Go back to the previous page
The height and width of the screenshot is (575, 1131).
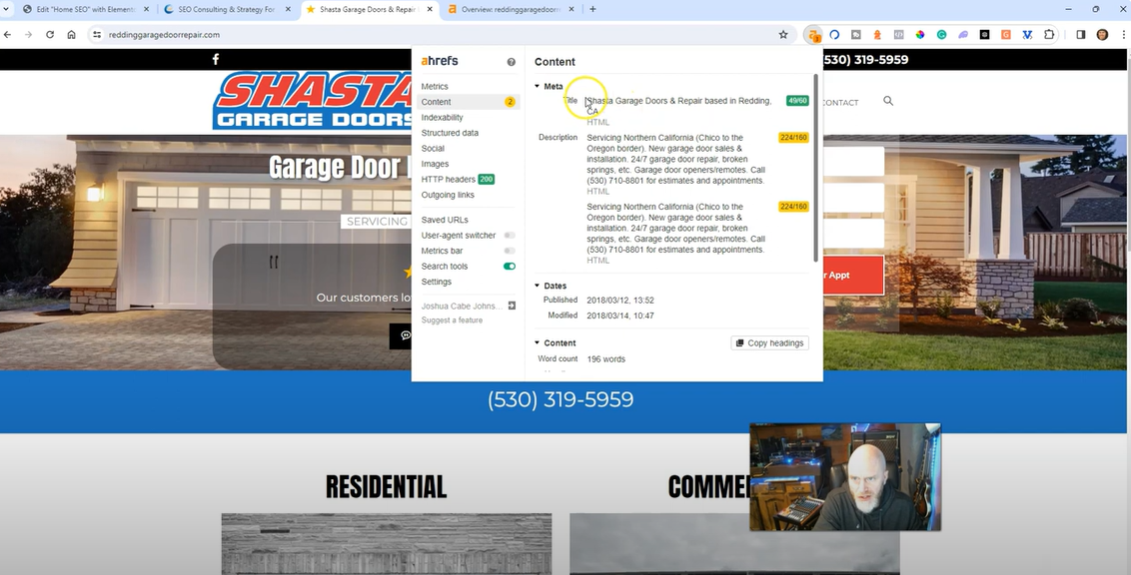tap(7, 35)
